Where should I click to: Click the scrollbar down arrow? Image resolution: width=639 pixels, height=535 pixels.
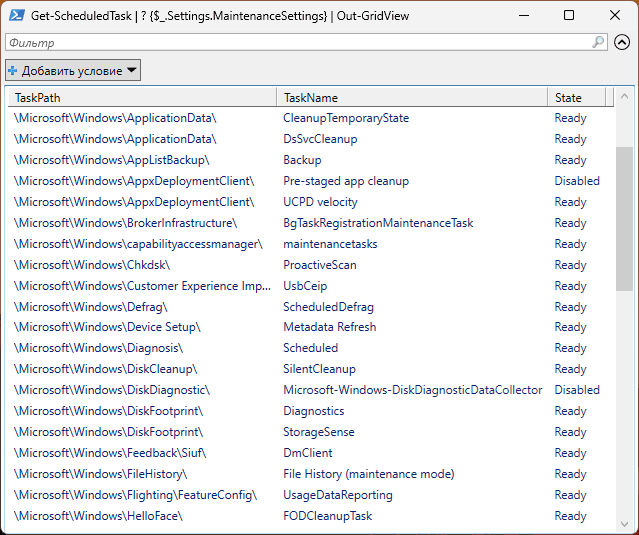624,524
